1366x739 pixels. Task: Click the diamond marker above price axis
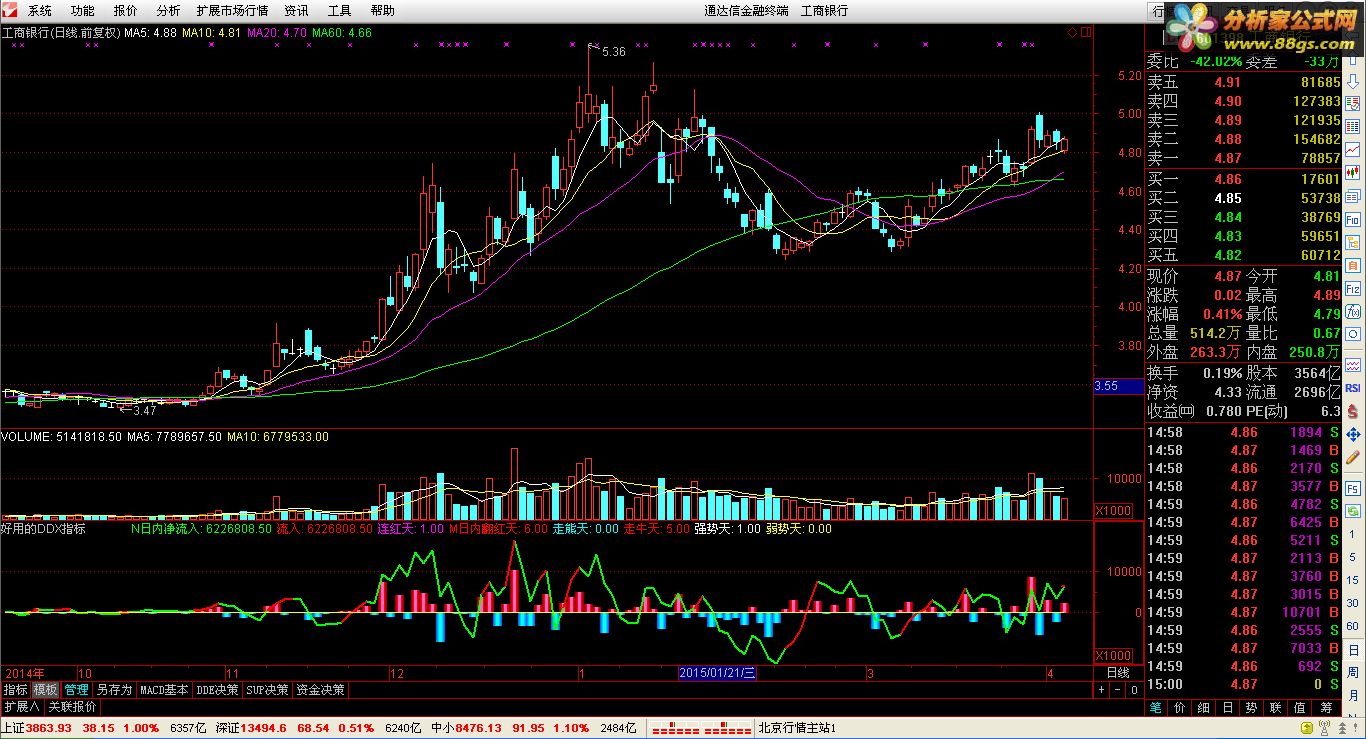pos(1072,32)
